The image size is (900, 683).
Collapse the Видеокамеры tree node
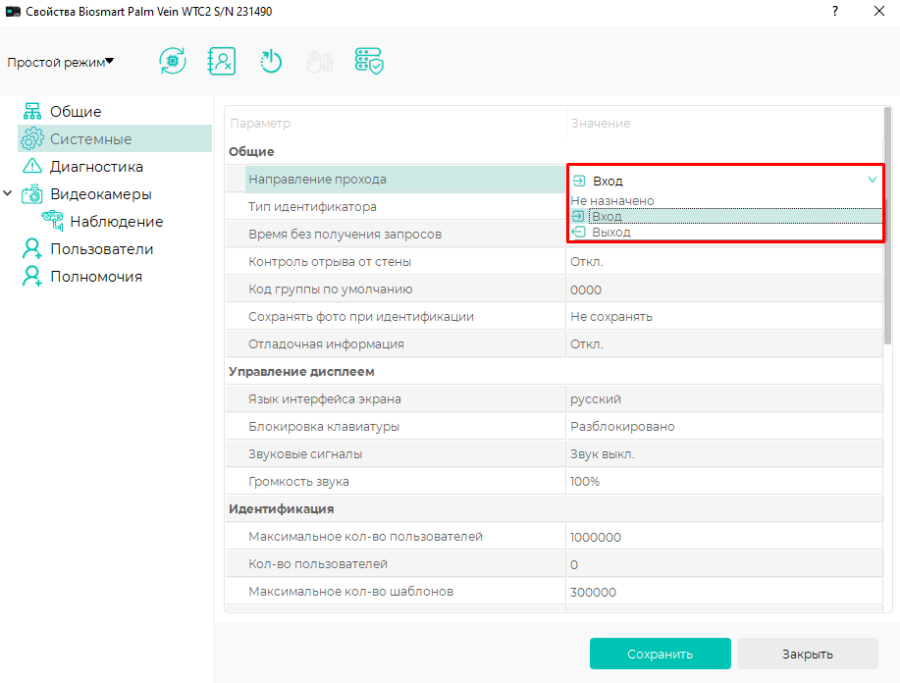tap(8, 193)
